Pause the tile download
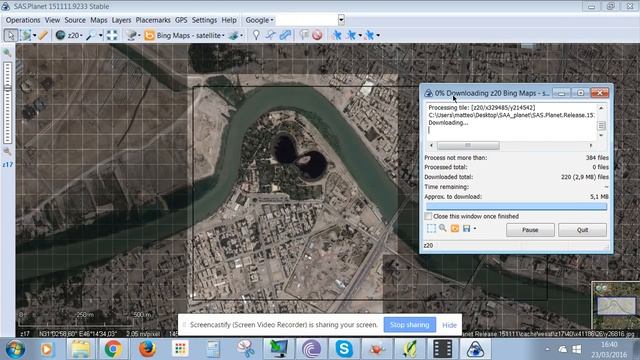Screen dimensions: 640x360 530,230
